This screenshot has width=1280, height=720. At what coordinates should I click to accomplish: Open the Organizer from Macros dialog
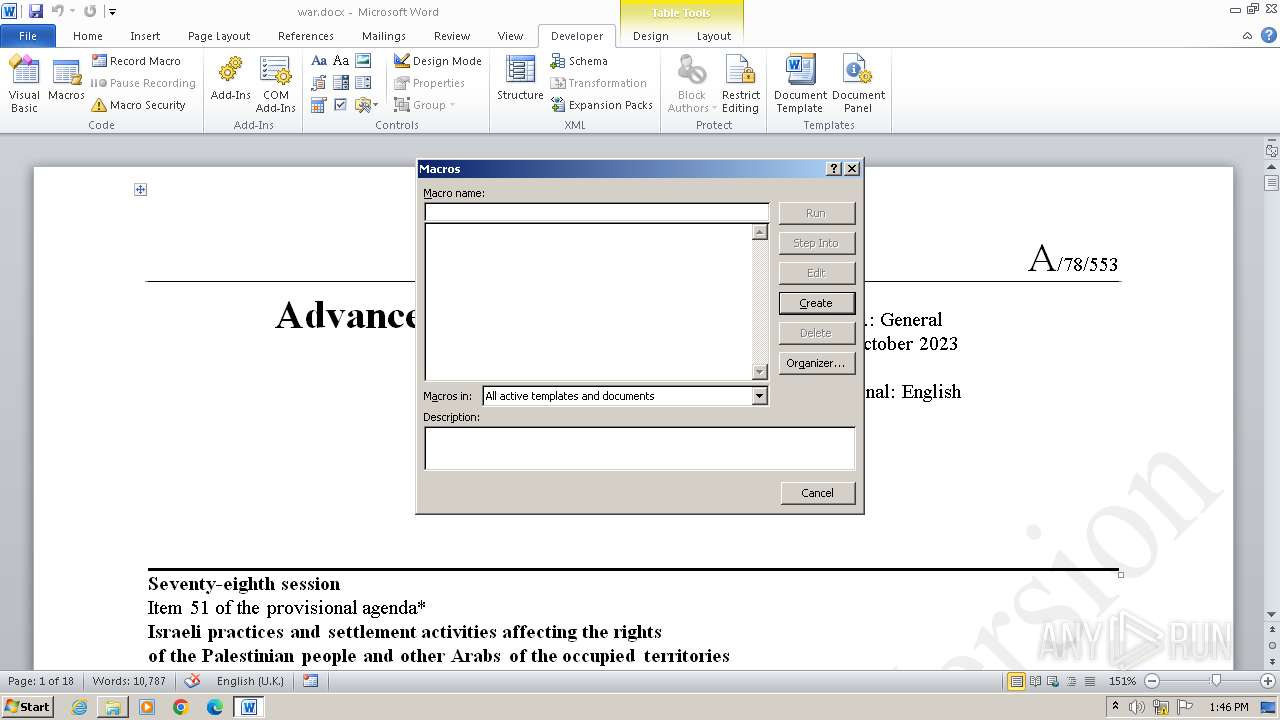[x=816, y=363]
